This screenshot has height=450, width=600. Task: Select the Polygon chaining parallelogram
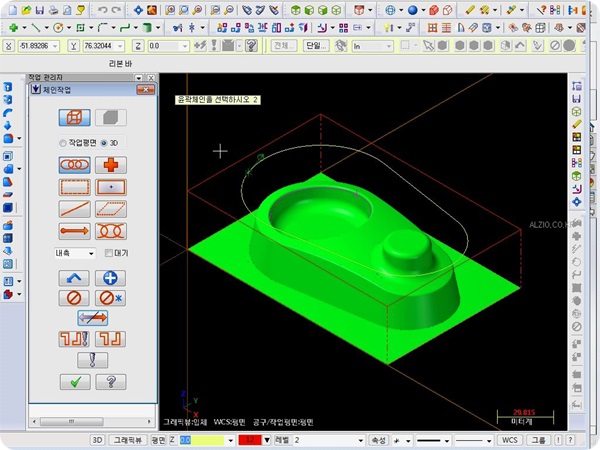[111, 209]
